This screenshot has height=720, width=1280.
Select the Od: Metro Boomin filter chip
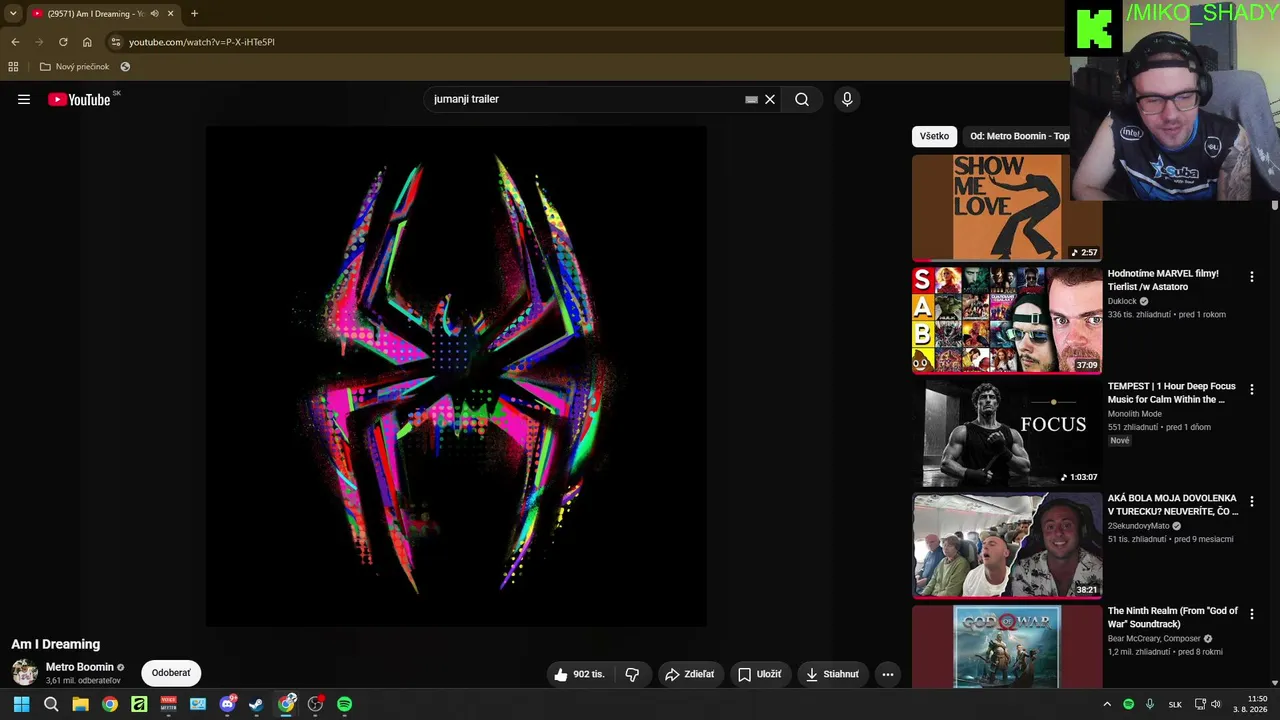click(x=1016, y=136)
